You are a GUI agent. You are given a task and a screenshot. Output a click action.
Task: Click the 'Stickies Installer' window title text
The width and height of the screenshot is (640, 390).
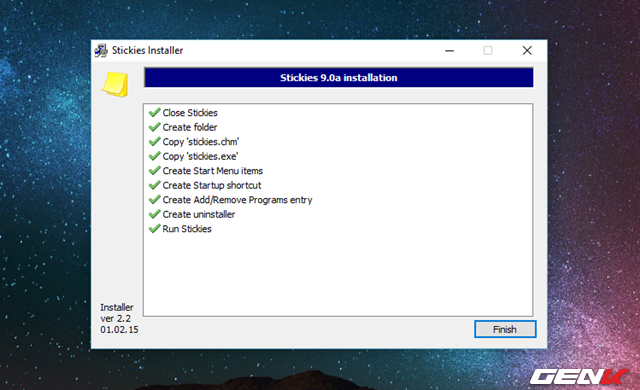click(x=147, y=50)
